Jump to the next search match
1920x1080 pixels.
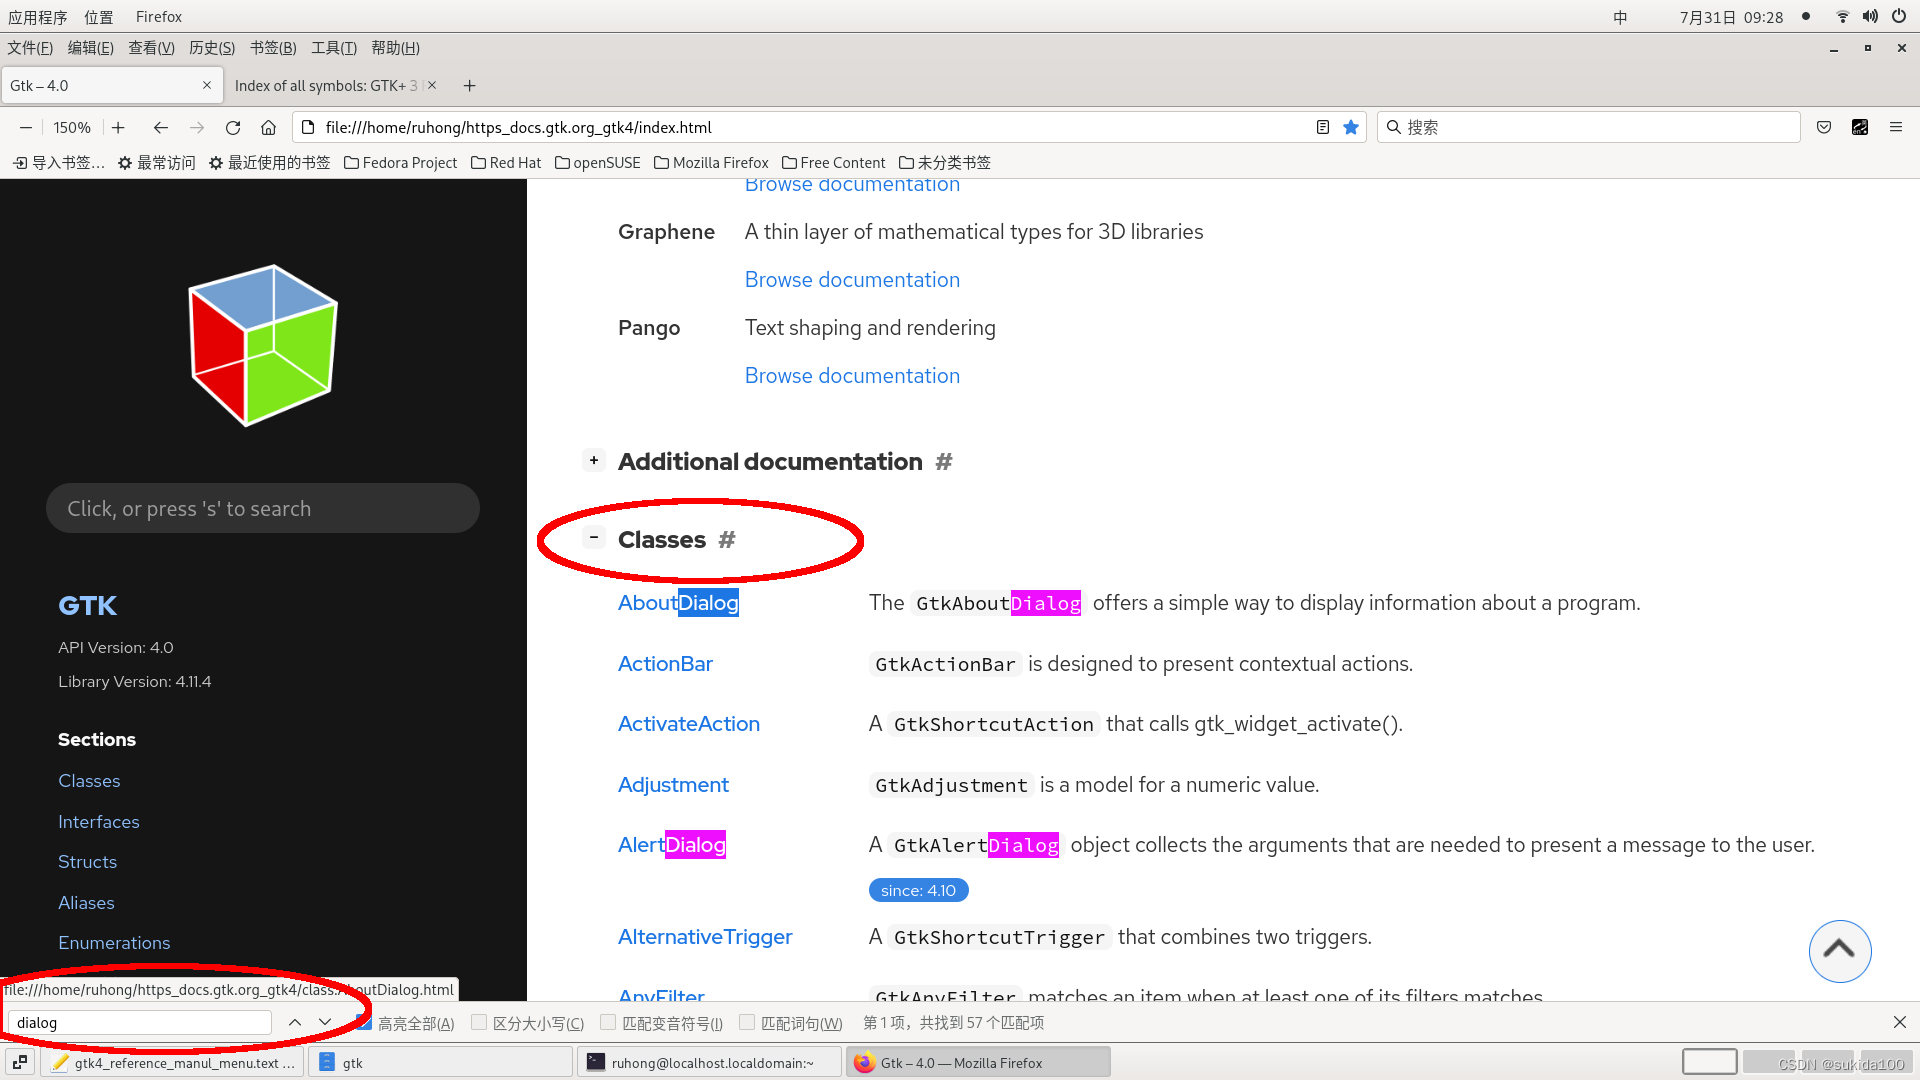[x=324, y=1022]
